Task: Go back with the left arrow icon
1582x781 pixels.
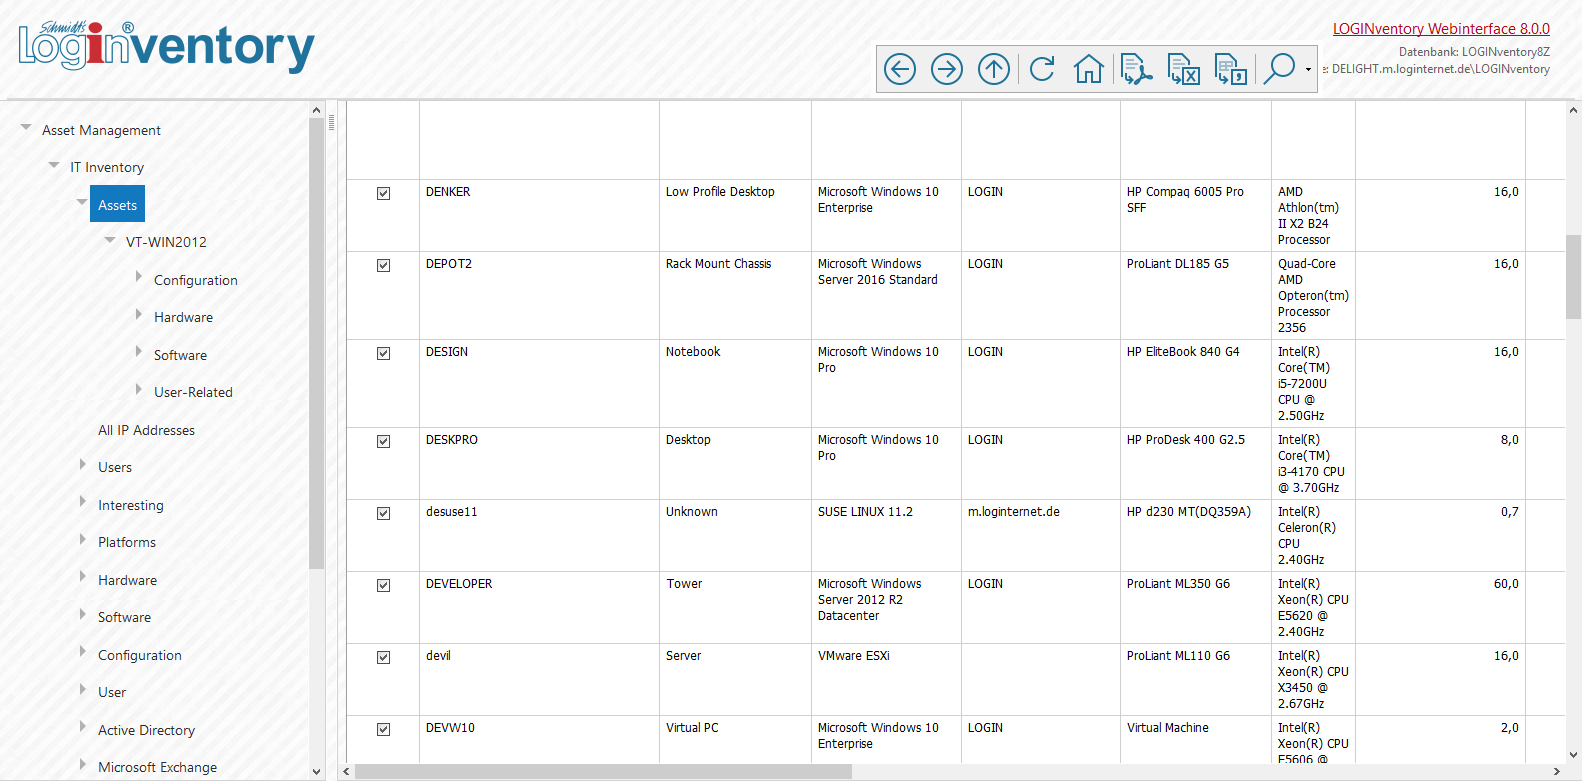Action: click(x=900, y=69)
